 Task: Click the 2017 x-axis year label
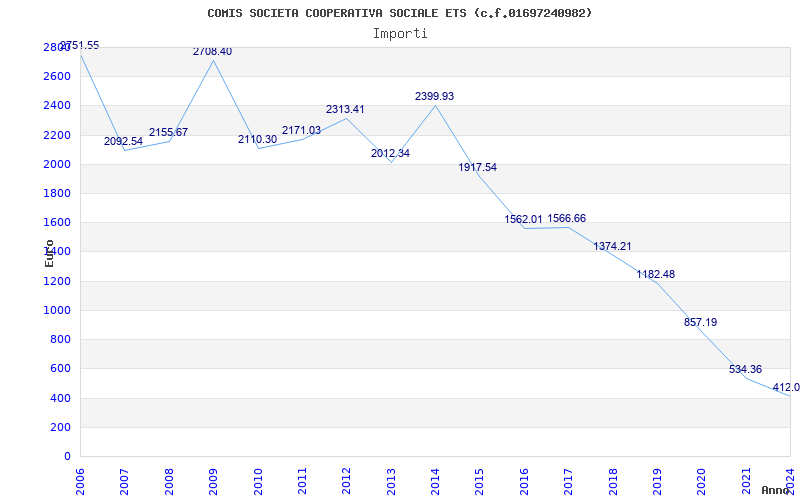tap(568, 482)
